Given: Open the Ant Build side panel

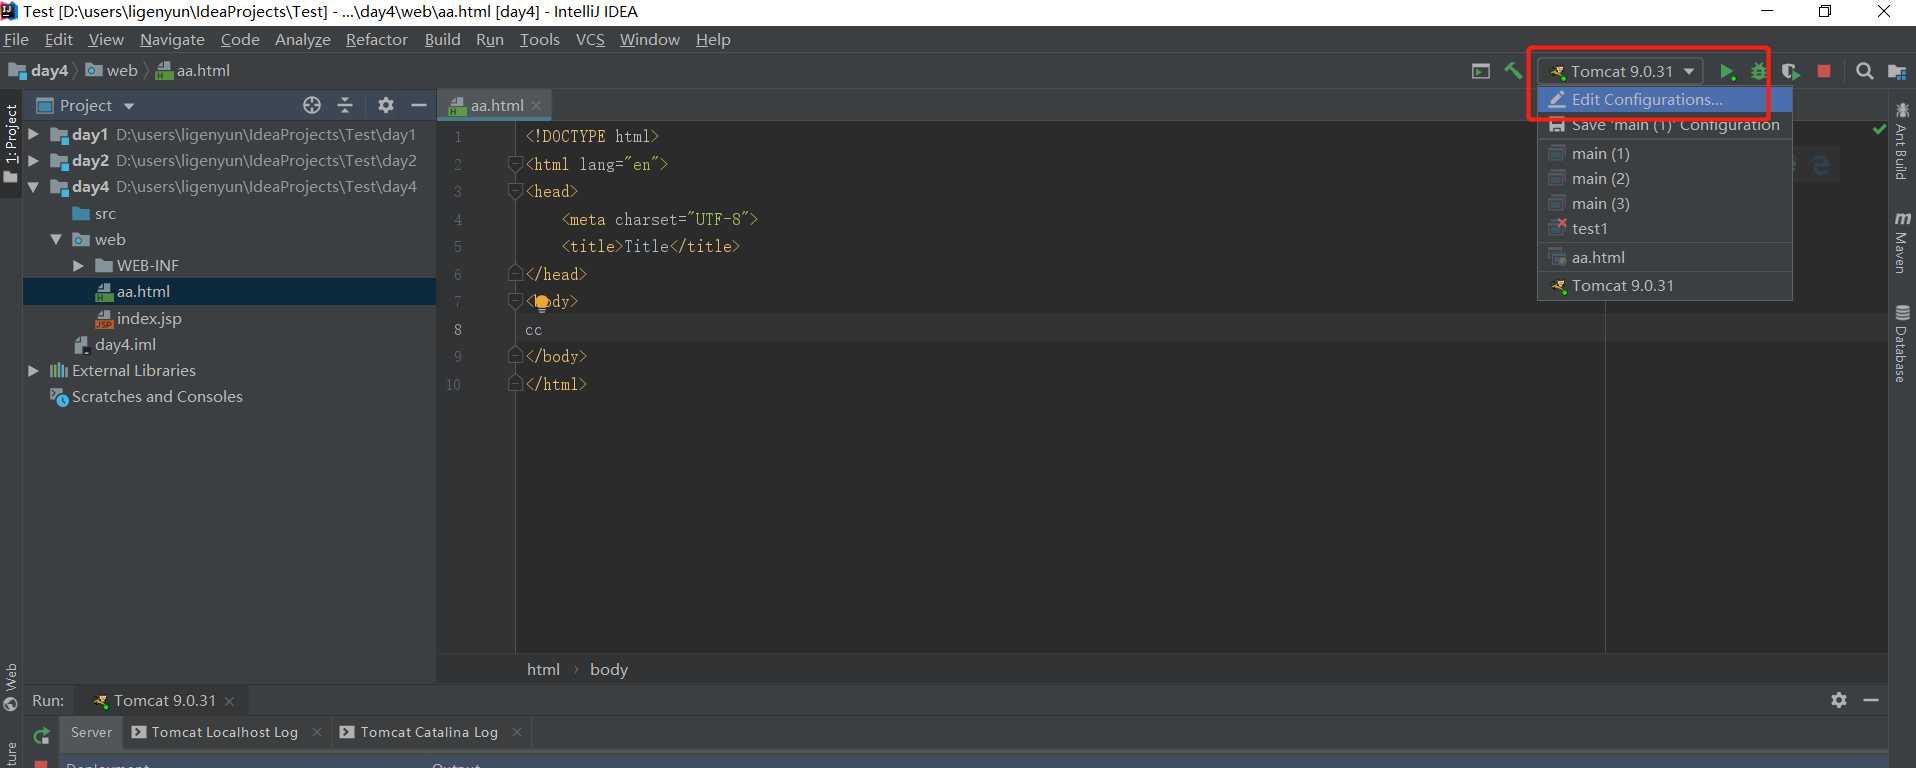Looking at the screenshot, I should click(1902, 141).
